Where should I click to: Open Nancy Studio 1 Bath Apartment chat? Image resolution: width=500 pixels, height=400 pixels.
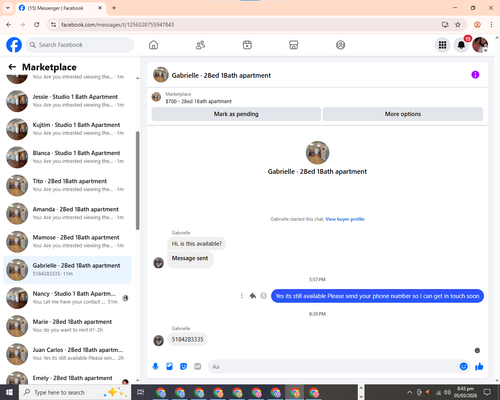pyautogui.click(x=67, y=298)
